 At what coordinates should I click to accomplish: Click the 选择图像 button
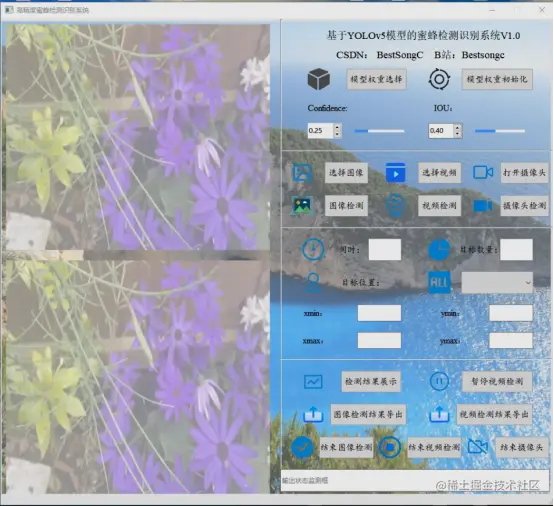tap(346, 173)
